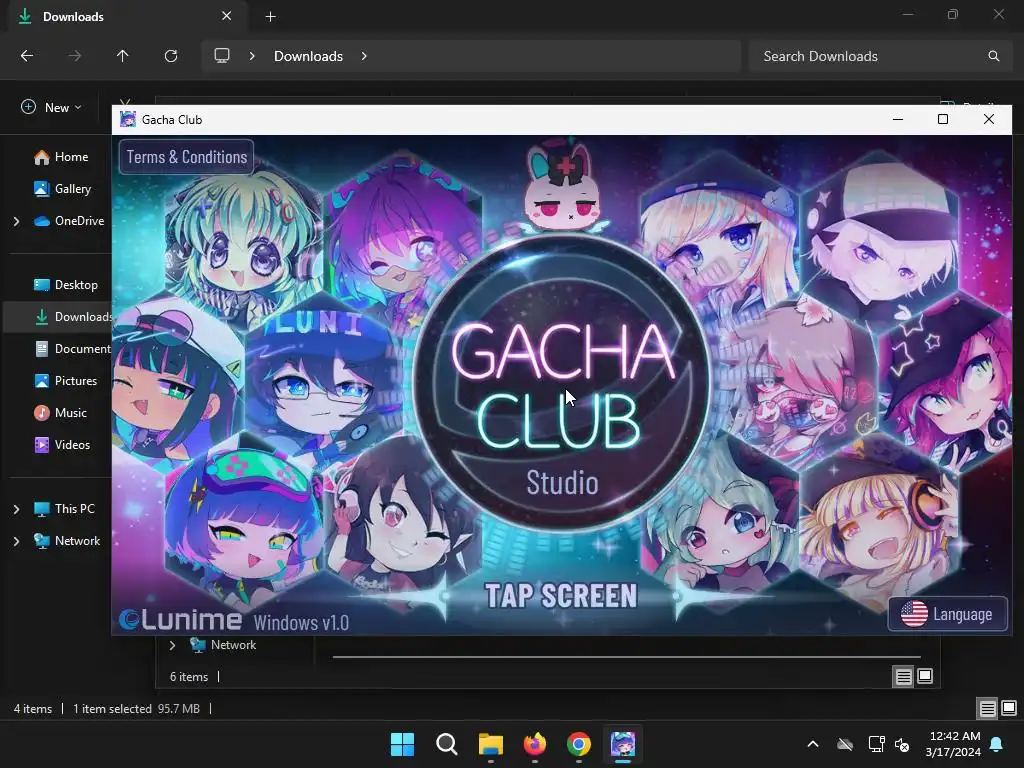Click the Lunime logo in Gacha Club

point(180,620)
